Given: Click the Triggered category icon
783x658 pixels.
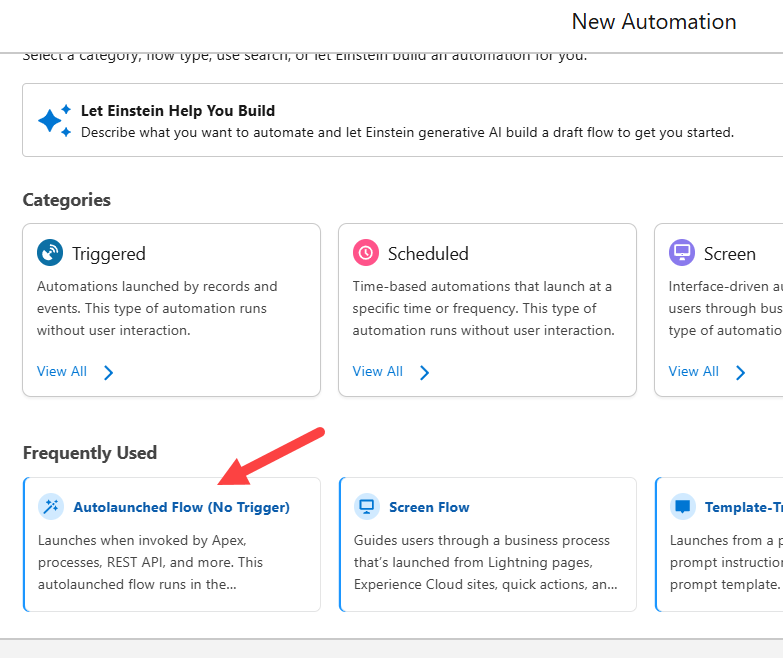Looking at the screenshot, I should pos(50,253).
